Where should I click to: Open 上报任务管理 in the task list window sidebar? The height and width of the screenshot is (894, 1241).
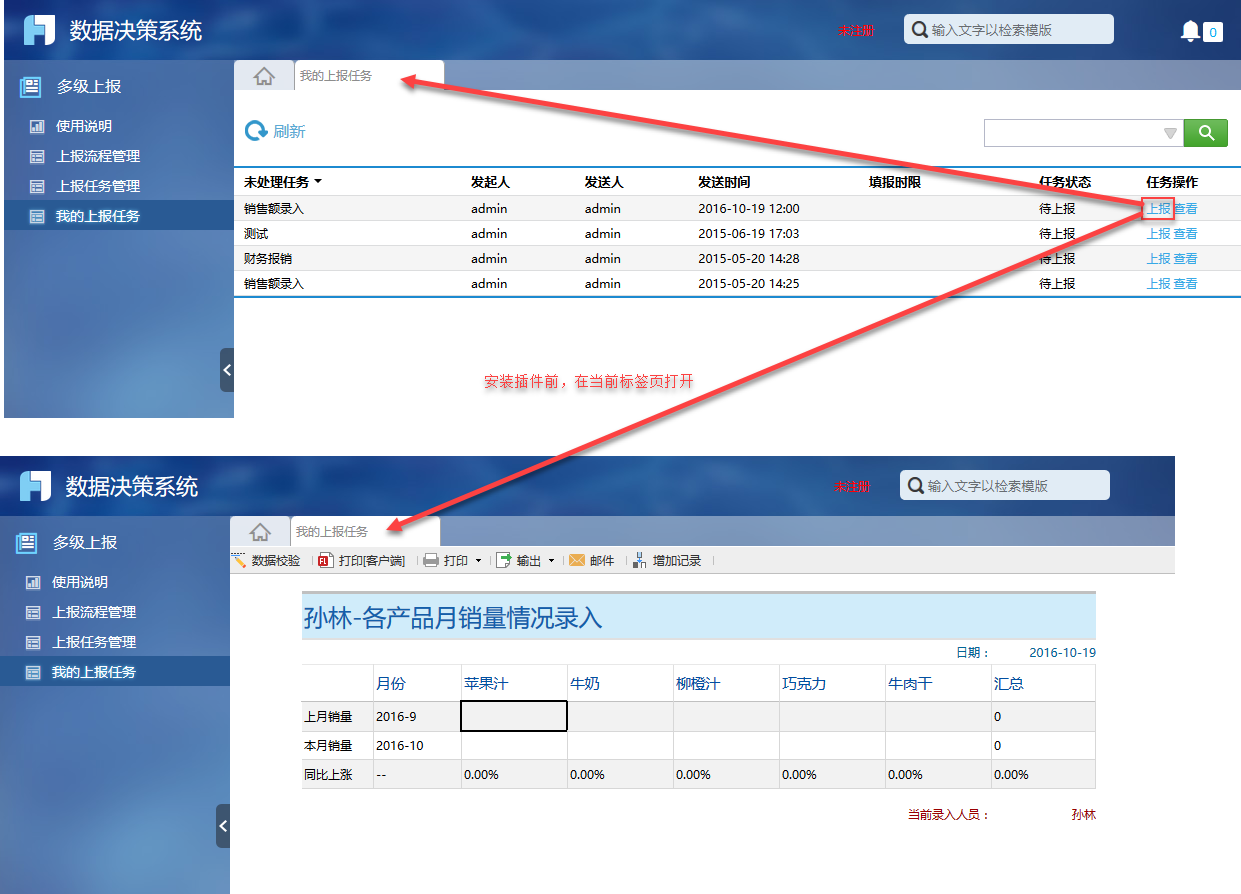click(x=98, y=186)
